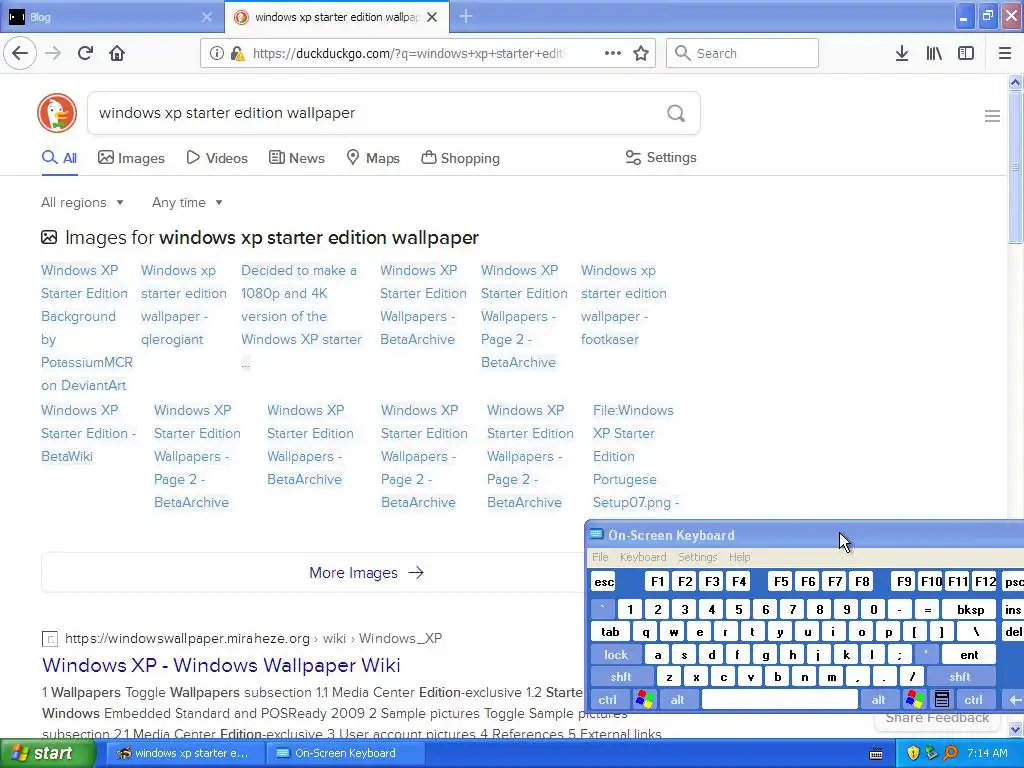
Task: Click the bksp key on On-Screen Keyboard
Action: coord(970,609)
